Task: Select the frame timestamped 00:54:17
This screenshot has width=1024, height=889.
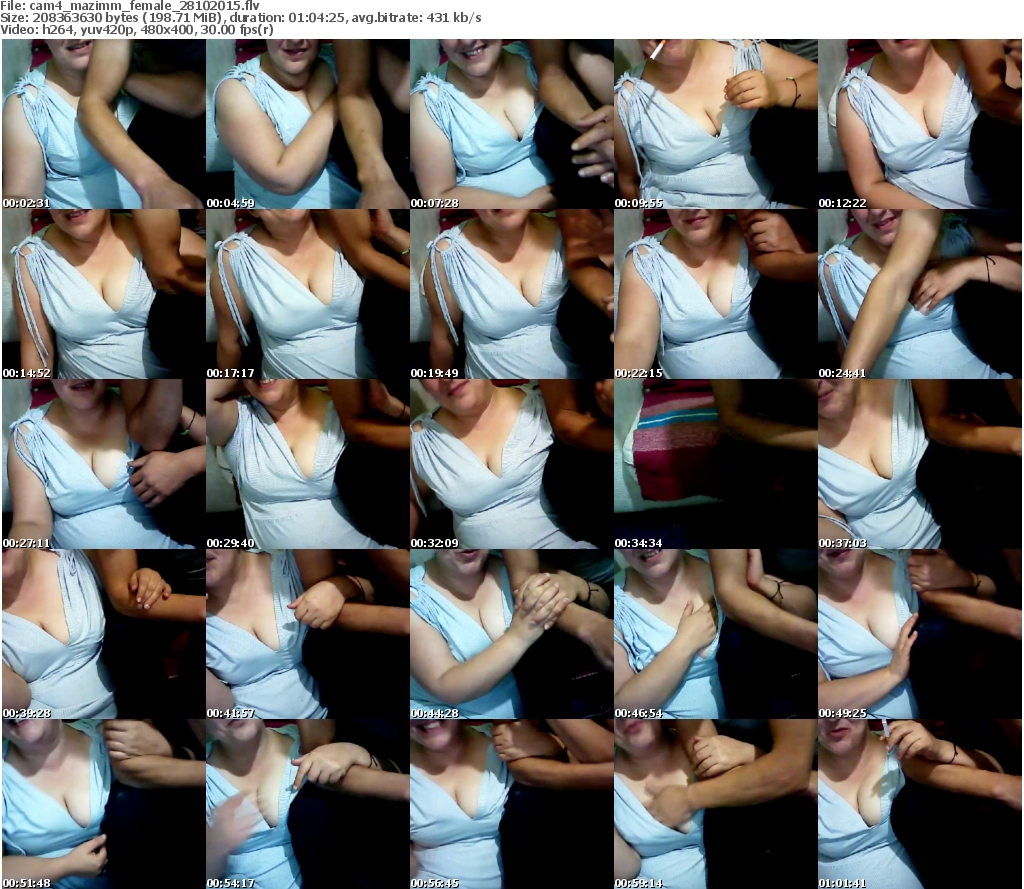Action: pos(308,804)
